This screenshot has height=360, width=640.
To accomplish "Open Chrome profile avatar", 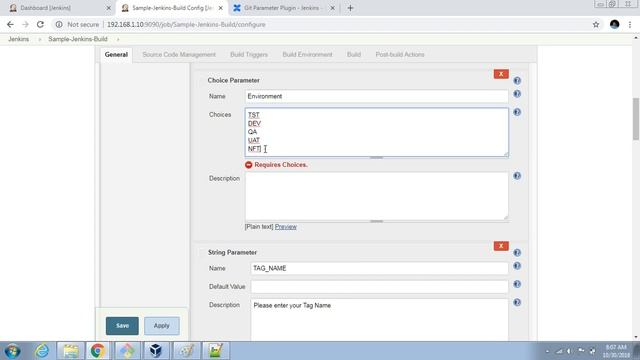I will pos(615,24).
